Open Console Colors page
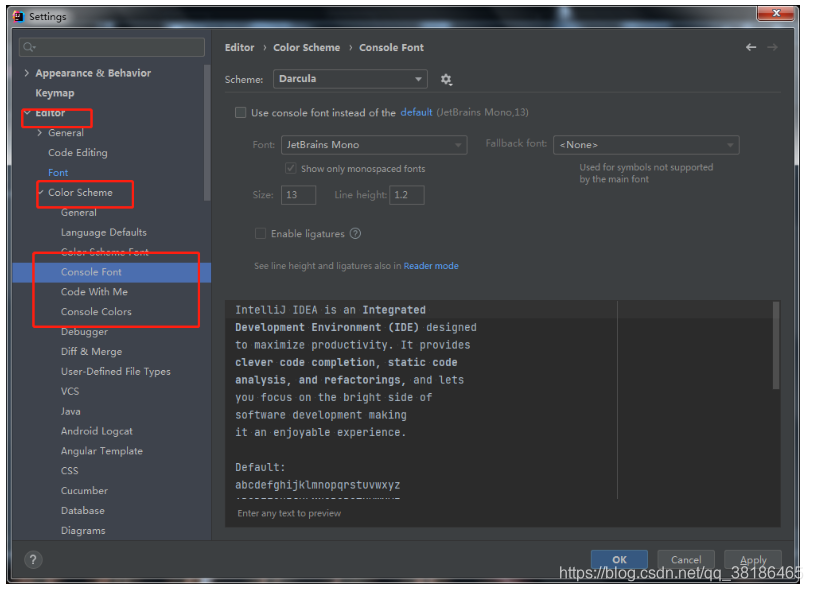The width and height of the screenshot is (813, 592). [96, 312]
